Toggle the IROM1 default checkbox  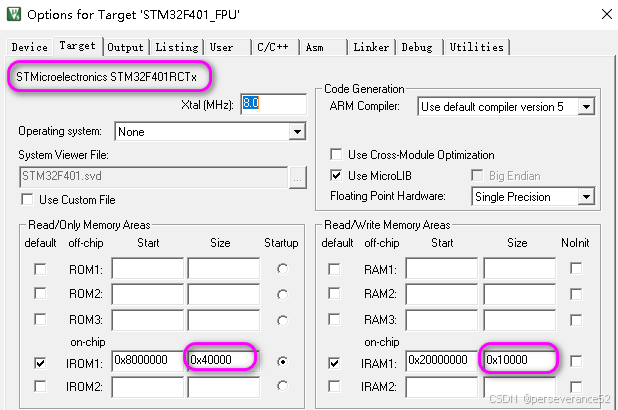click(40, 363)
